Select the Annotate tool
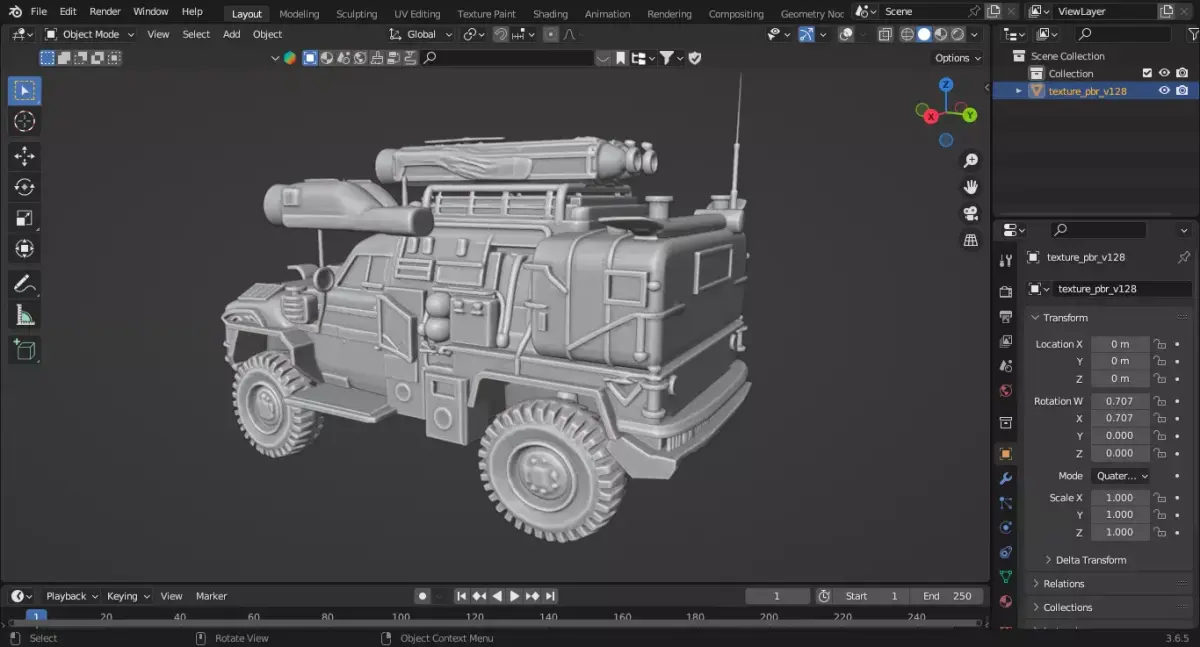Image resolution: width=1200 pixels, height=647 pixels. pyautogui.click(x=25, y=284)
